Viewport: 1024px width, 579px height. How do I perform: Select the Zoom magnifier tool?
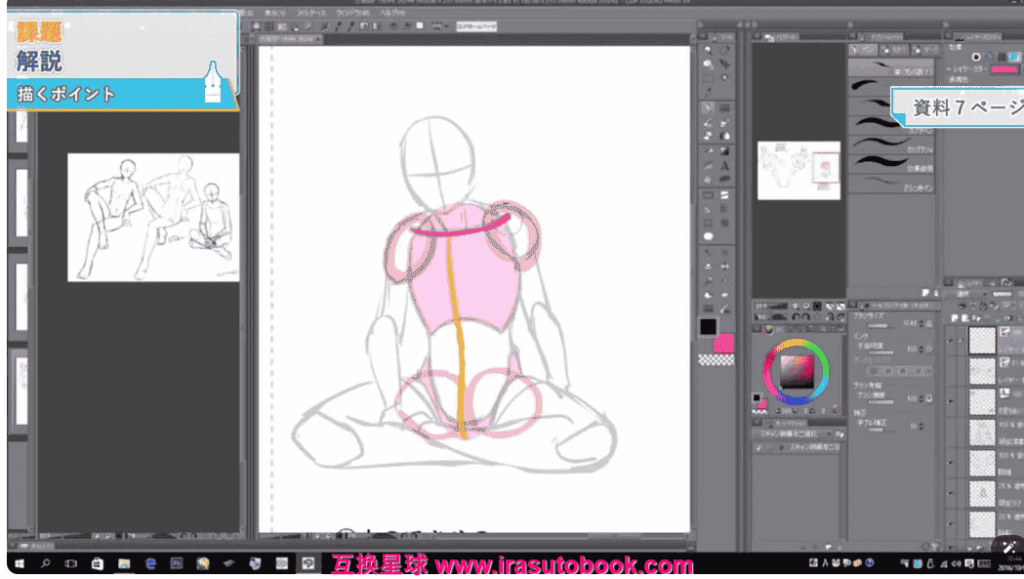709,50
